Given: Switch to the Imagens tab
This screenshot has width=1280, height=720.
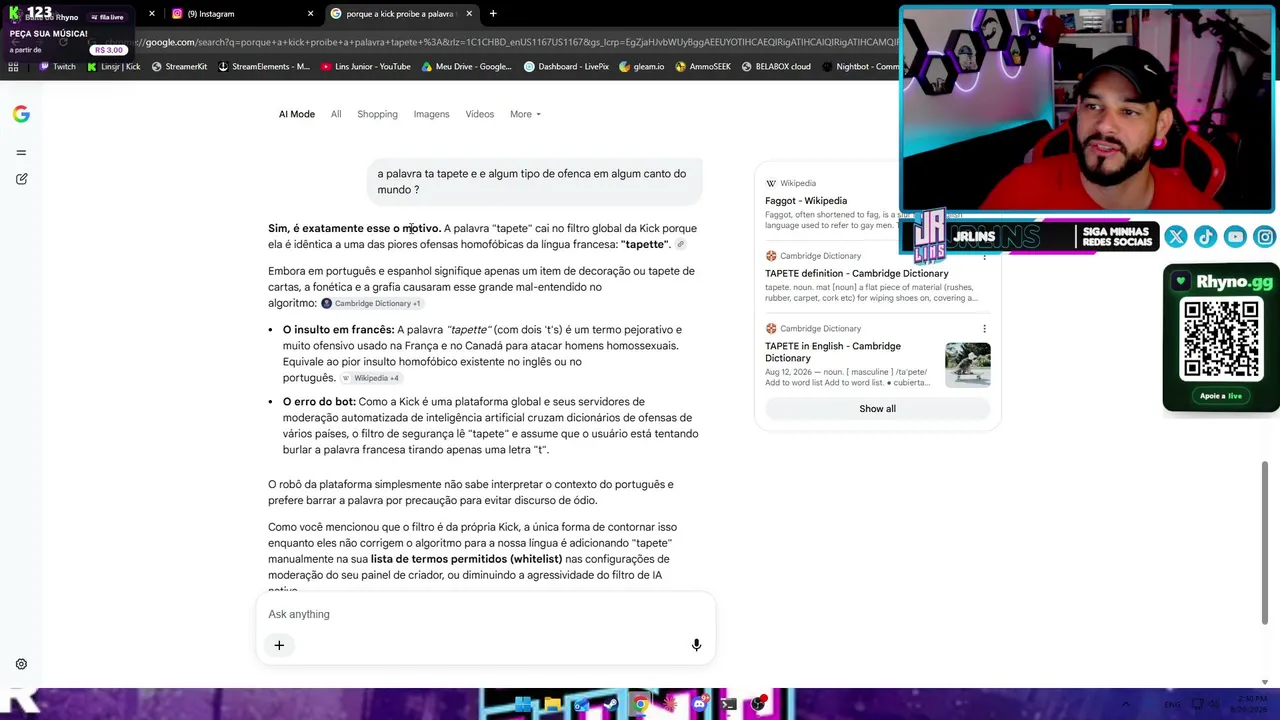Looking at the screenshot, I should (432, 114).
